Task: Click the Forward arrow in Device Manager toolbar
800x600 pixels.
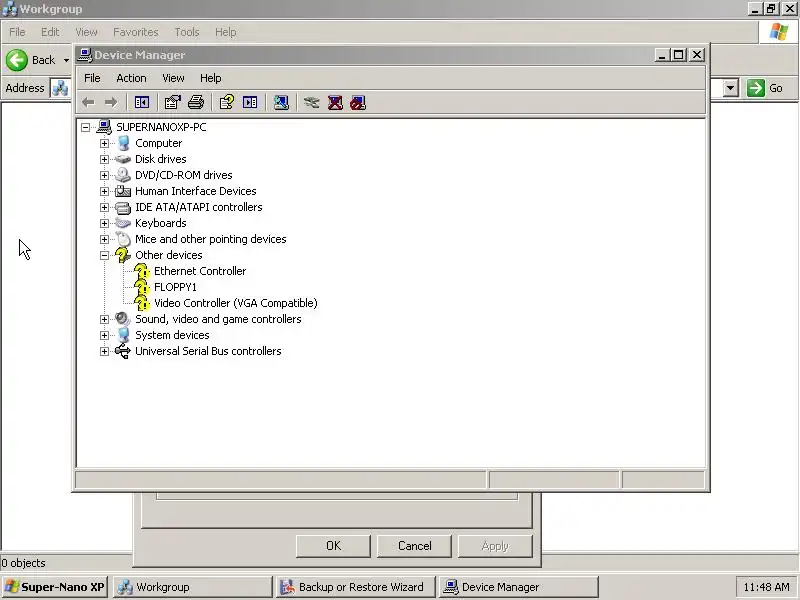Action: (x=111, y=103)
